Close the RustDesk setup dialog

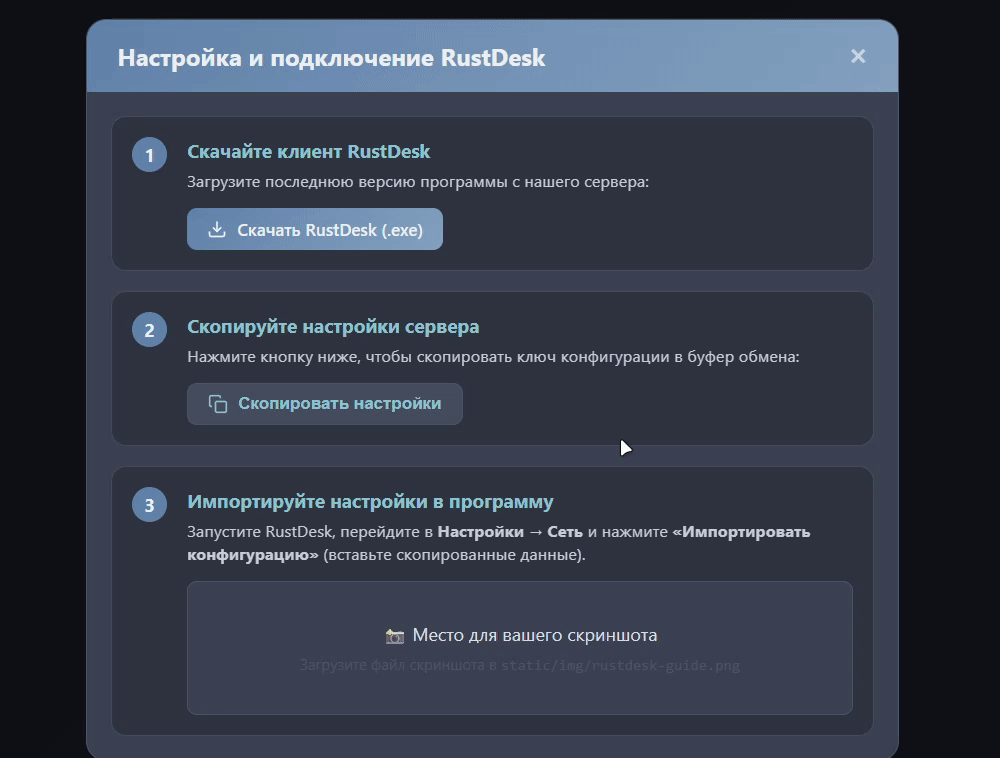[x=858, y=57]
